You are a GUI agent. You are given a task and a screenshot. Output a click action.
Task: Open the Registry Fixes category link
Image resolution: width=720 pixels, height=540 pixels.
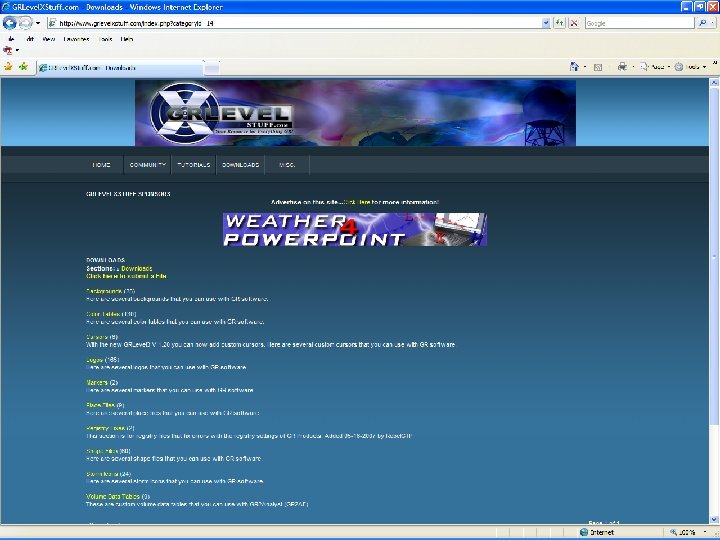coord(106,428)
